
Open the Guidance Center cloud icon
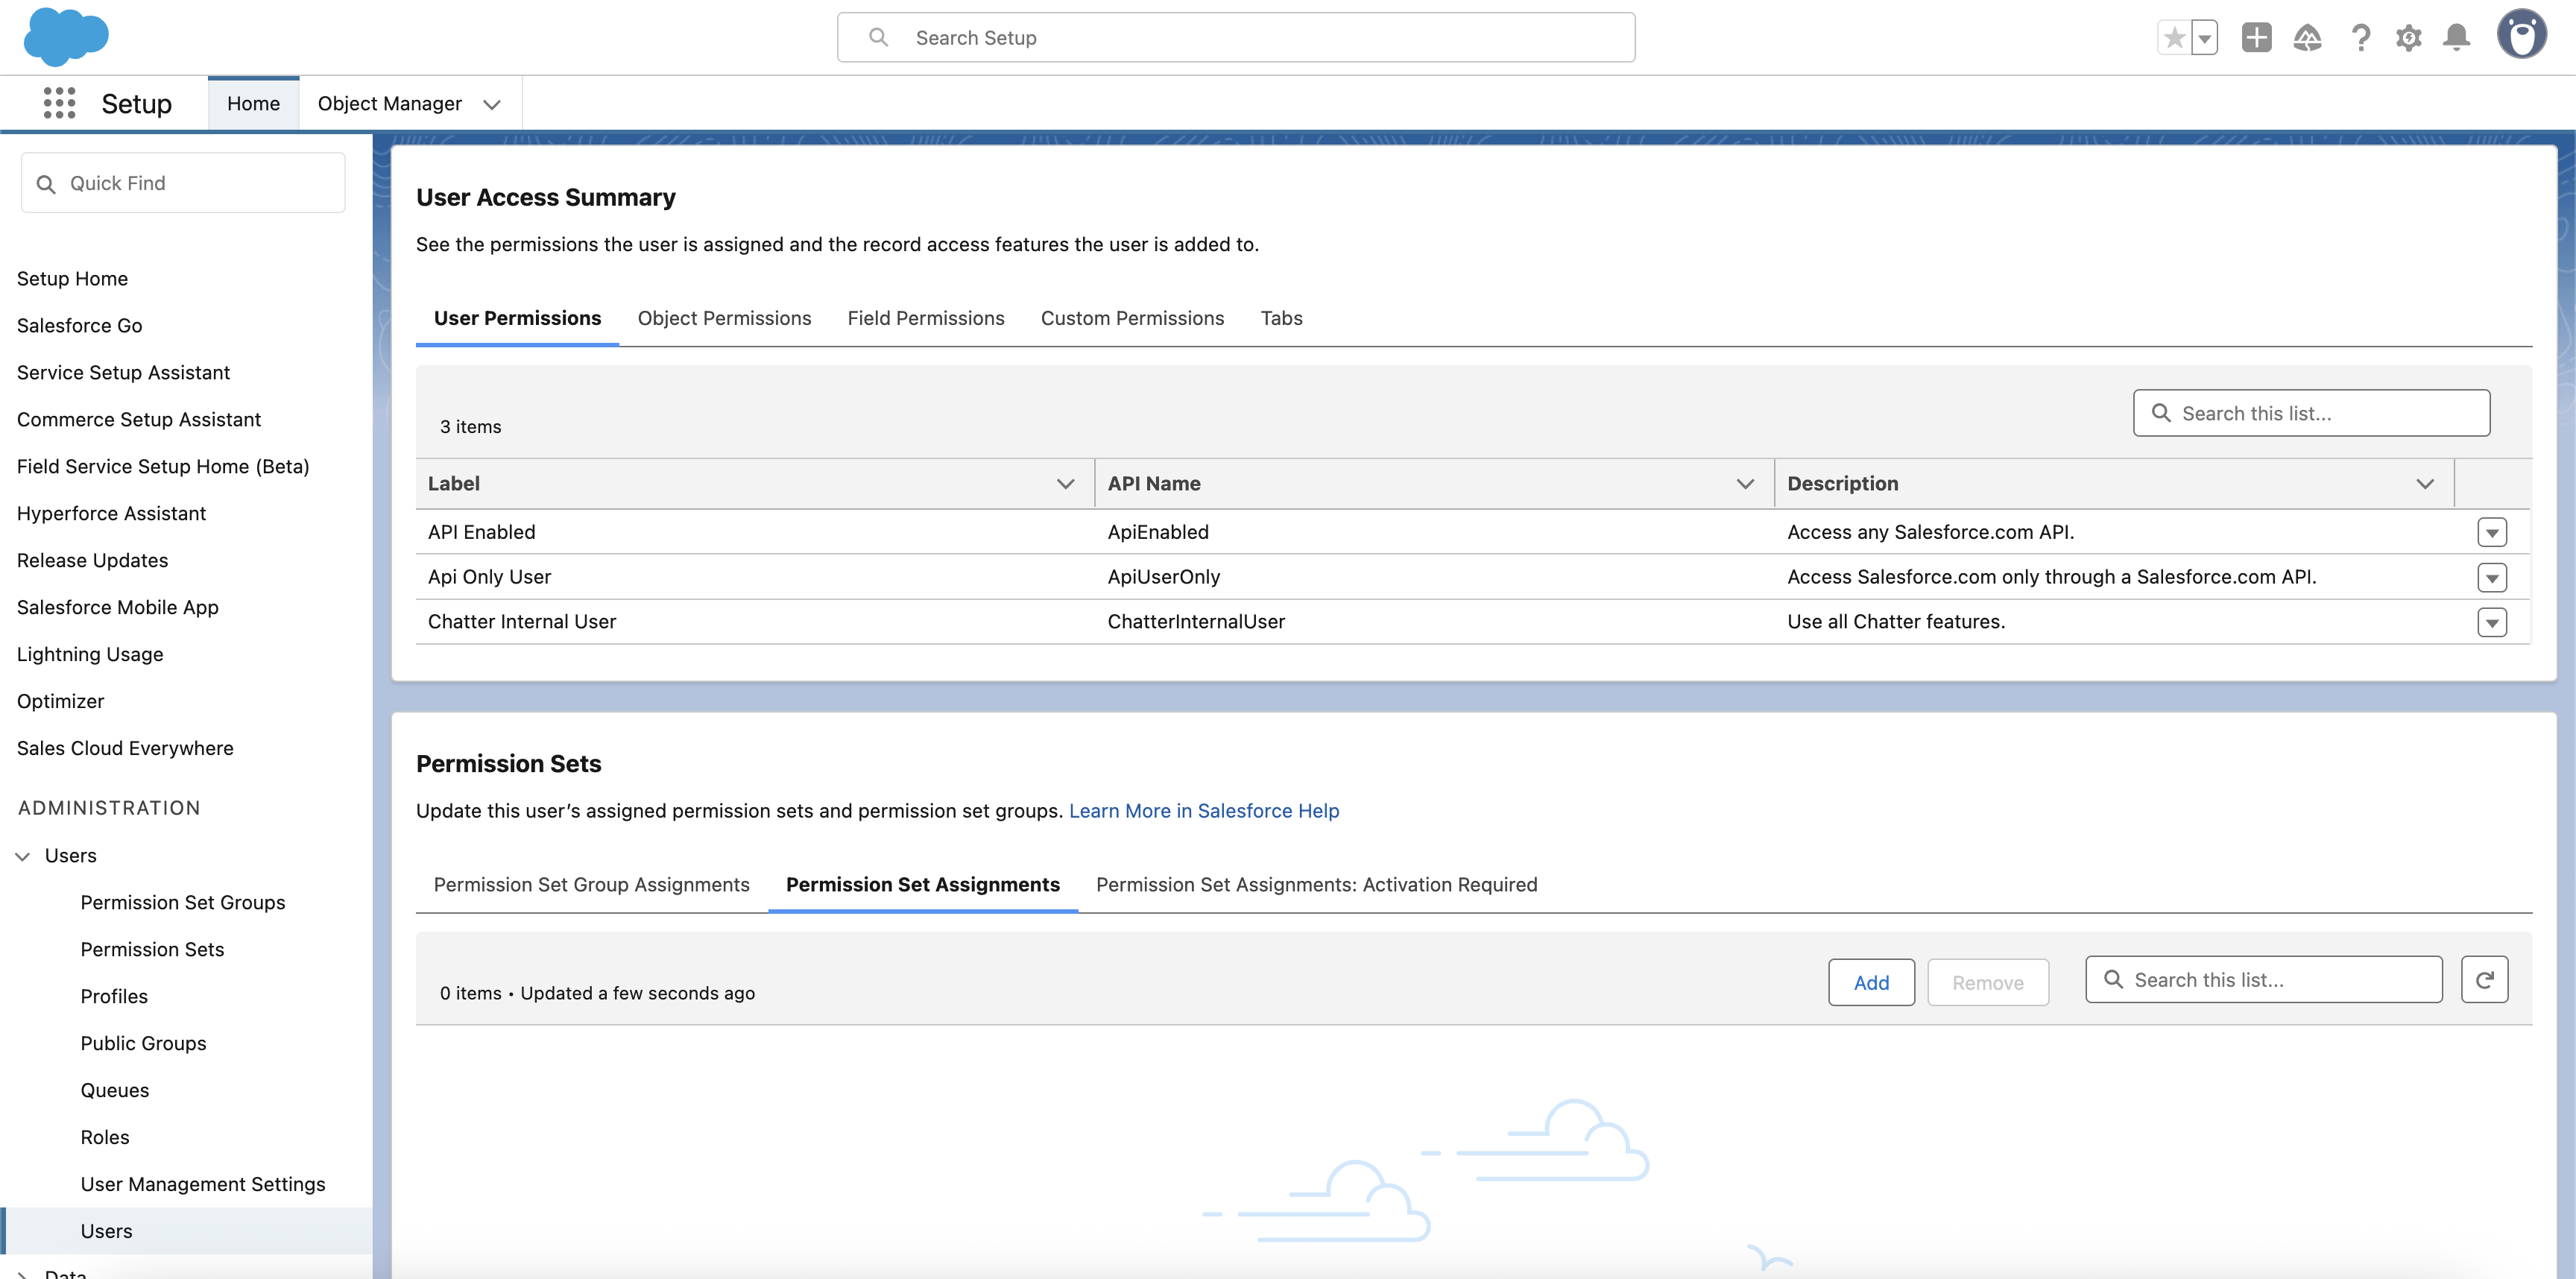(2308, 37)
